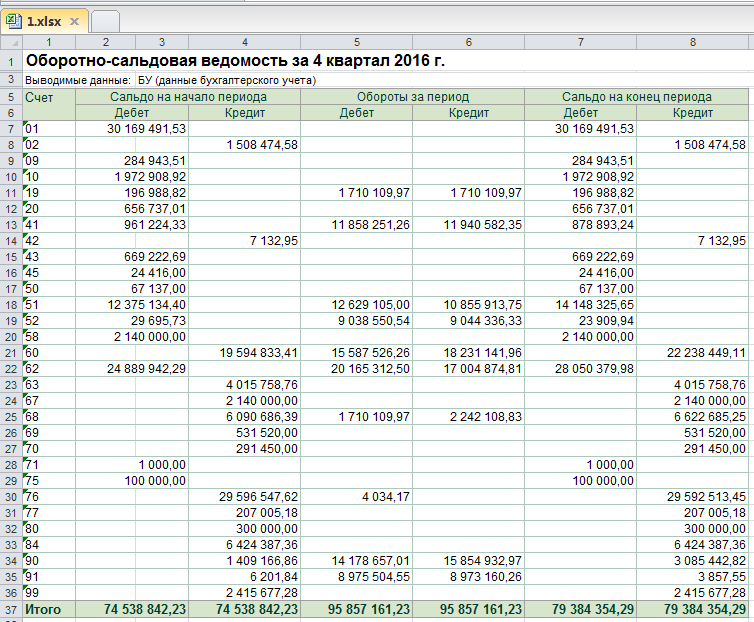
Task: Select the 'Итого' cell in the totals row
Action: tap(44, 610)
